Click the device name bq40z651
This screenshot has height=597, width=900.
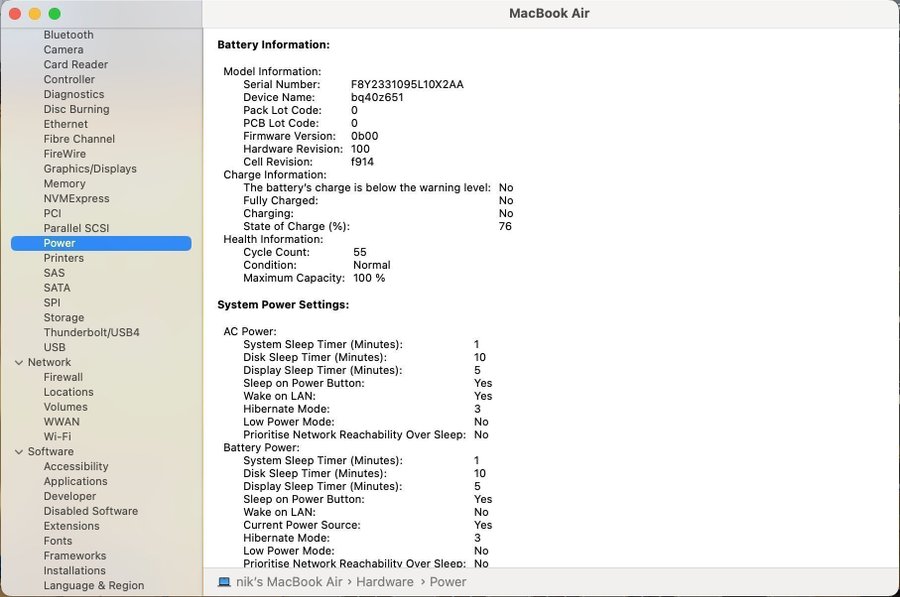[x=377, y=98]
